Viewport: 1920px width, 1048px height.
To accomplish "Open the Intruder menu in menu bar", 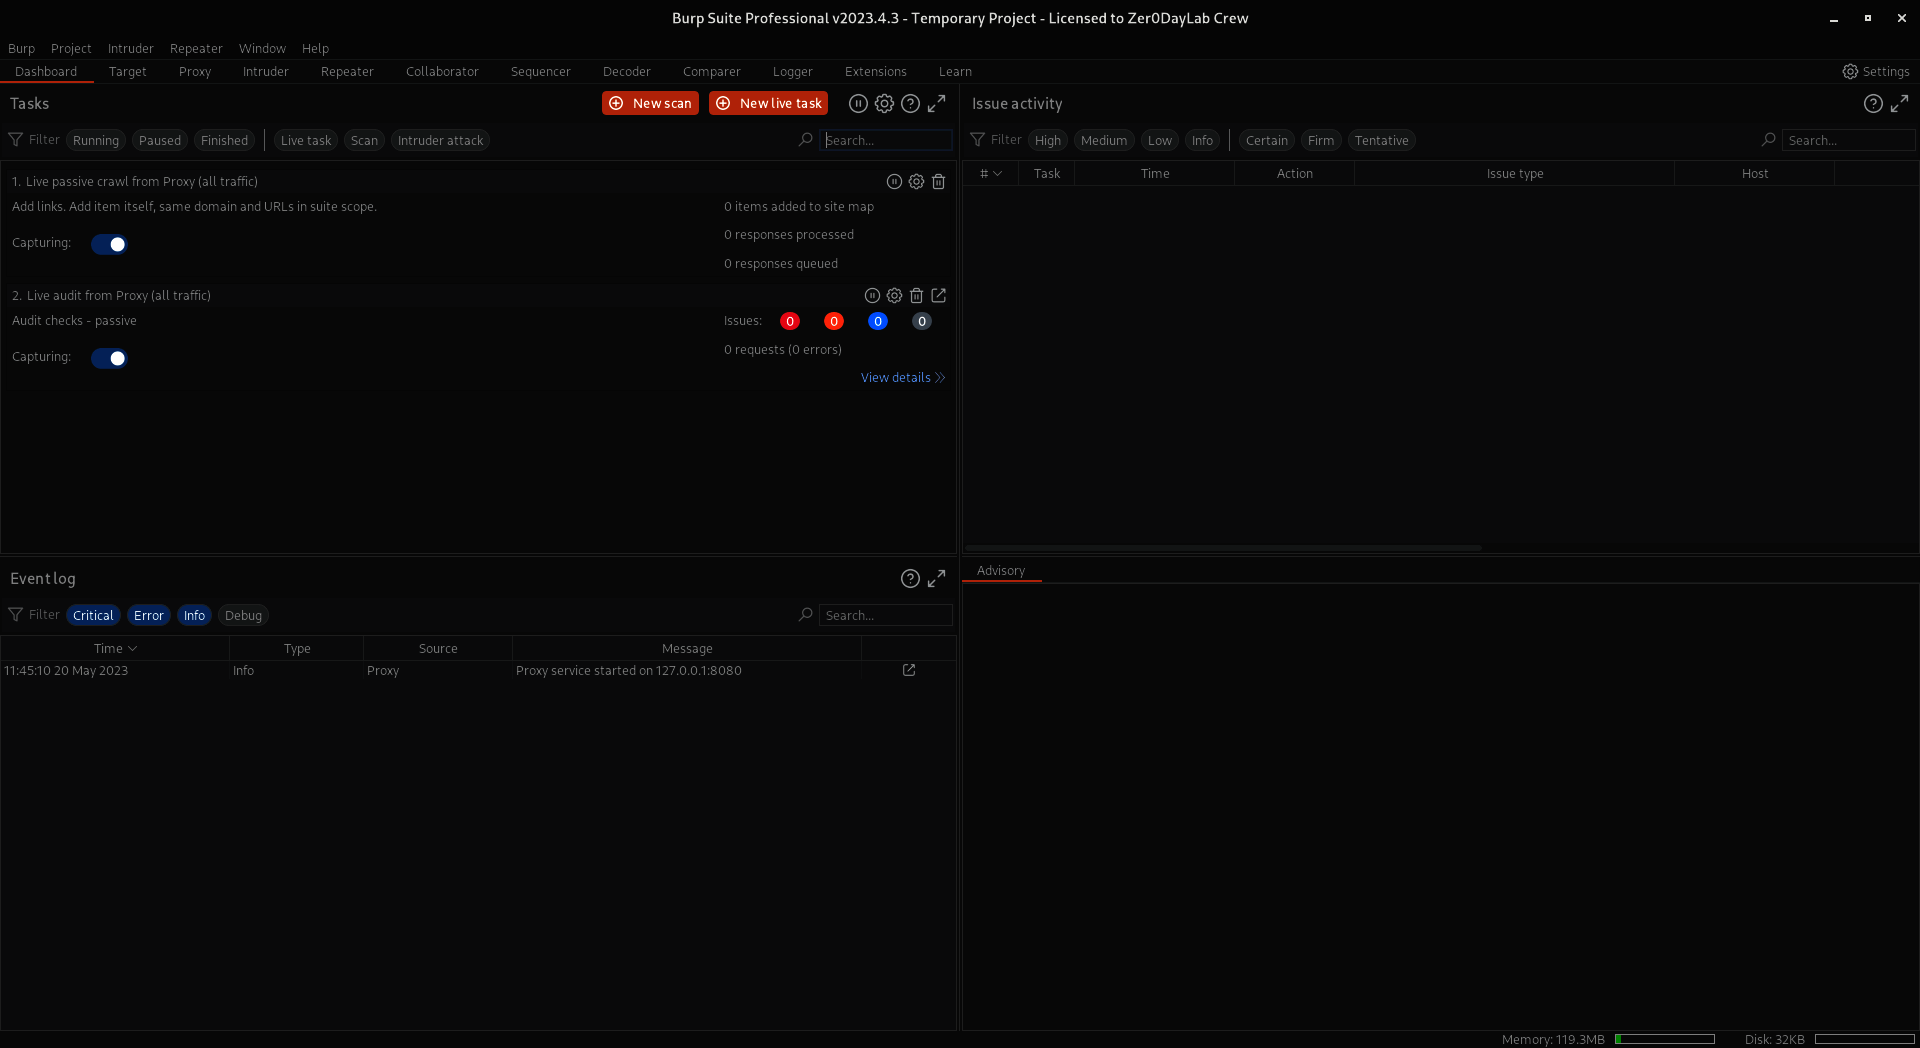I will pyautogui.click(x=130, y=48).
